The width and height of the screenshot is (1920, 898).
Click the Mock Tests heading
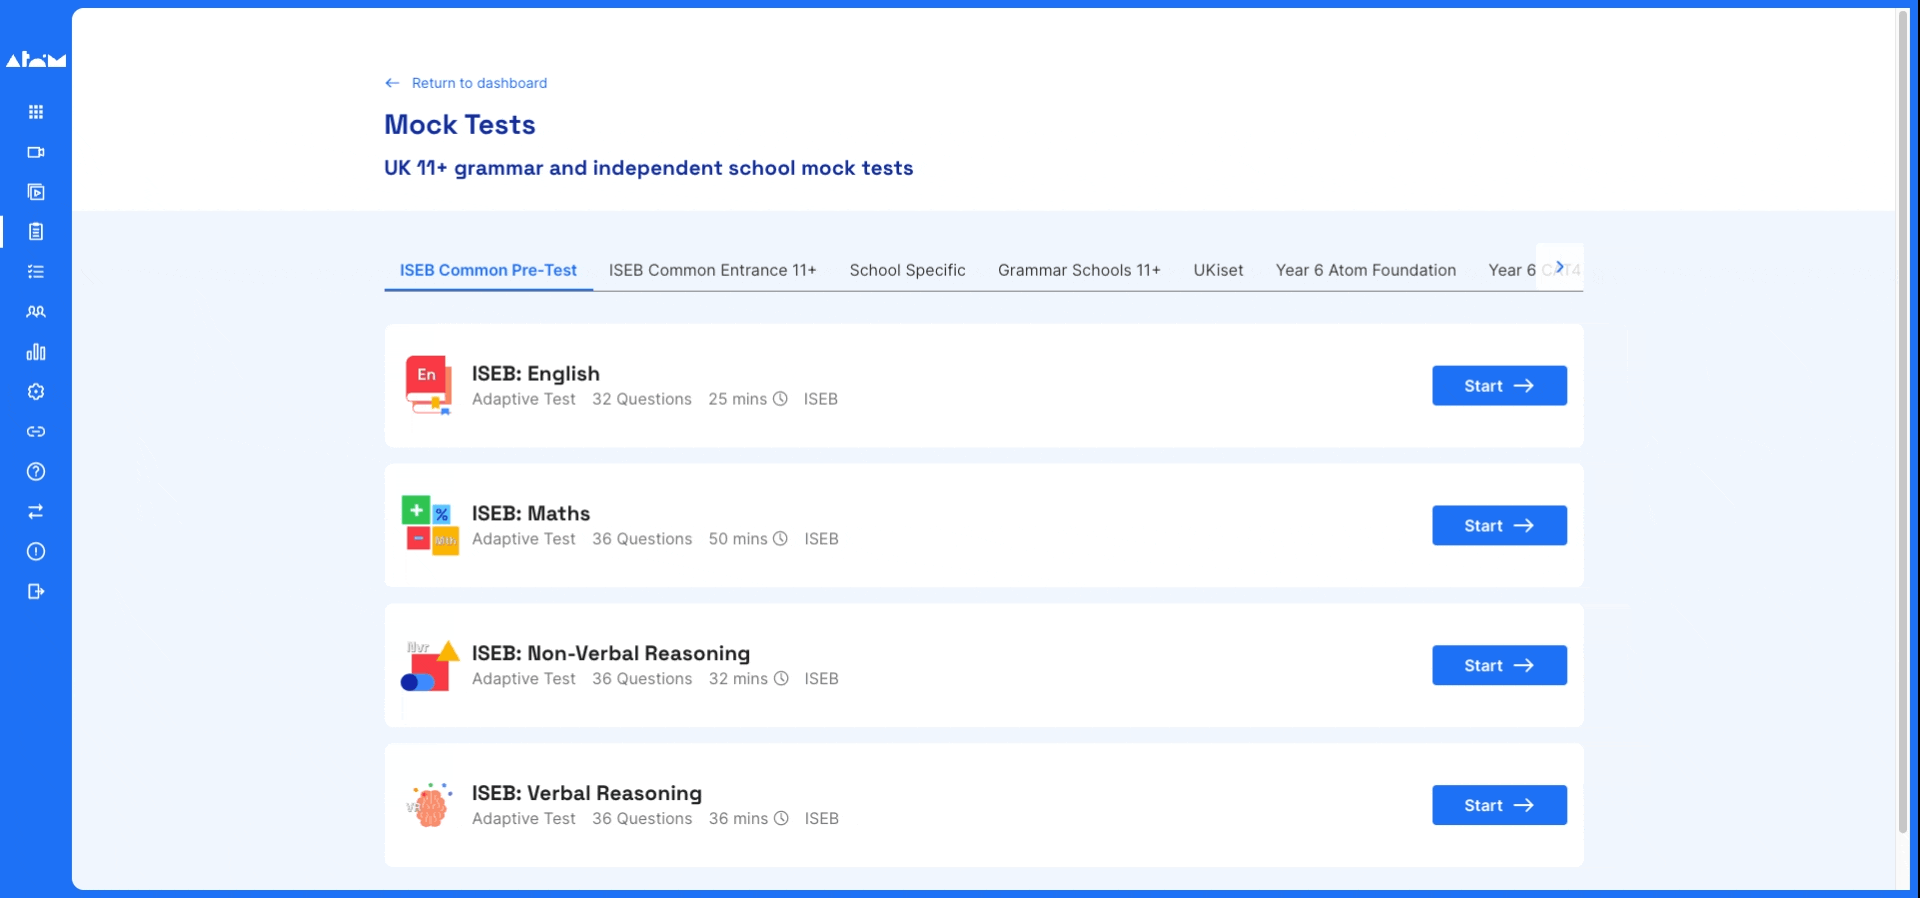pos(460,125)
